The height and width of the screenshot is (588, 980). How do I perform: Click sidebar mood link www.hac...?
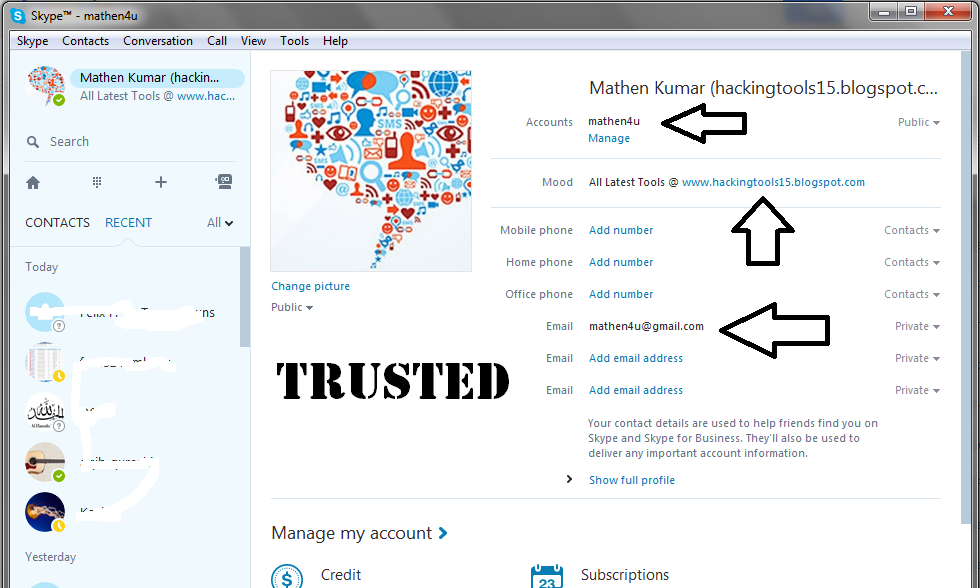tap(206, 96)
